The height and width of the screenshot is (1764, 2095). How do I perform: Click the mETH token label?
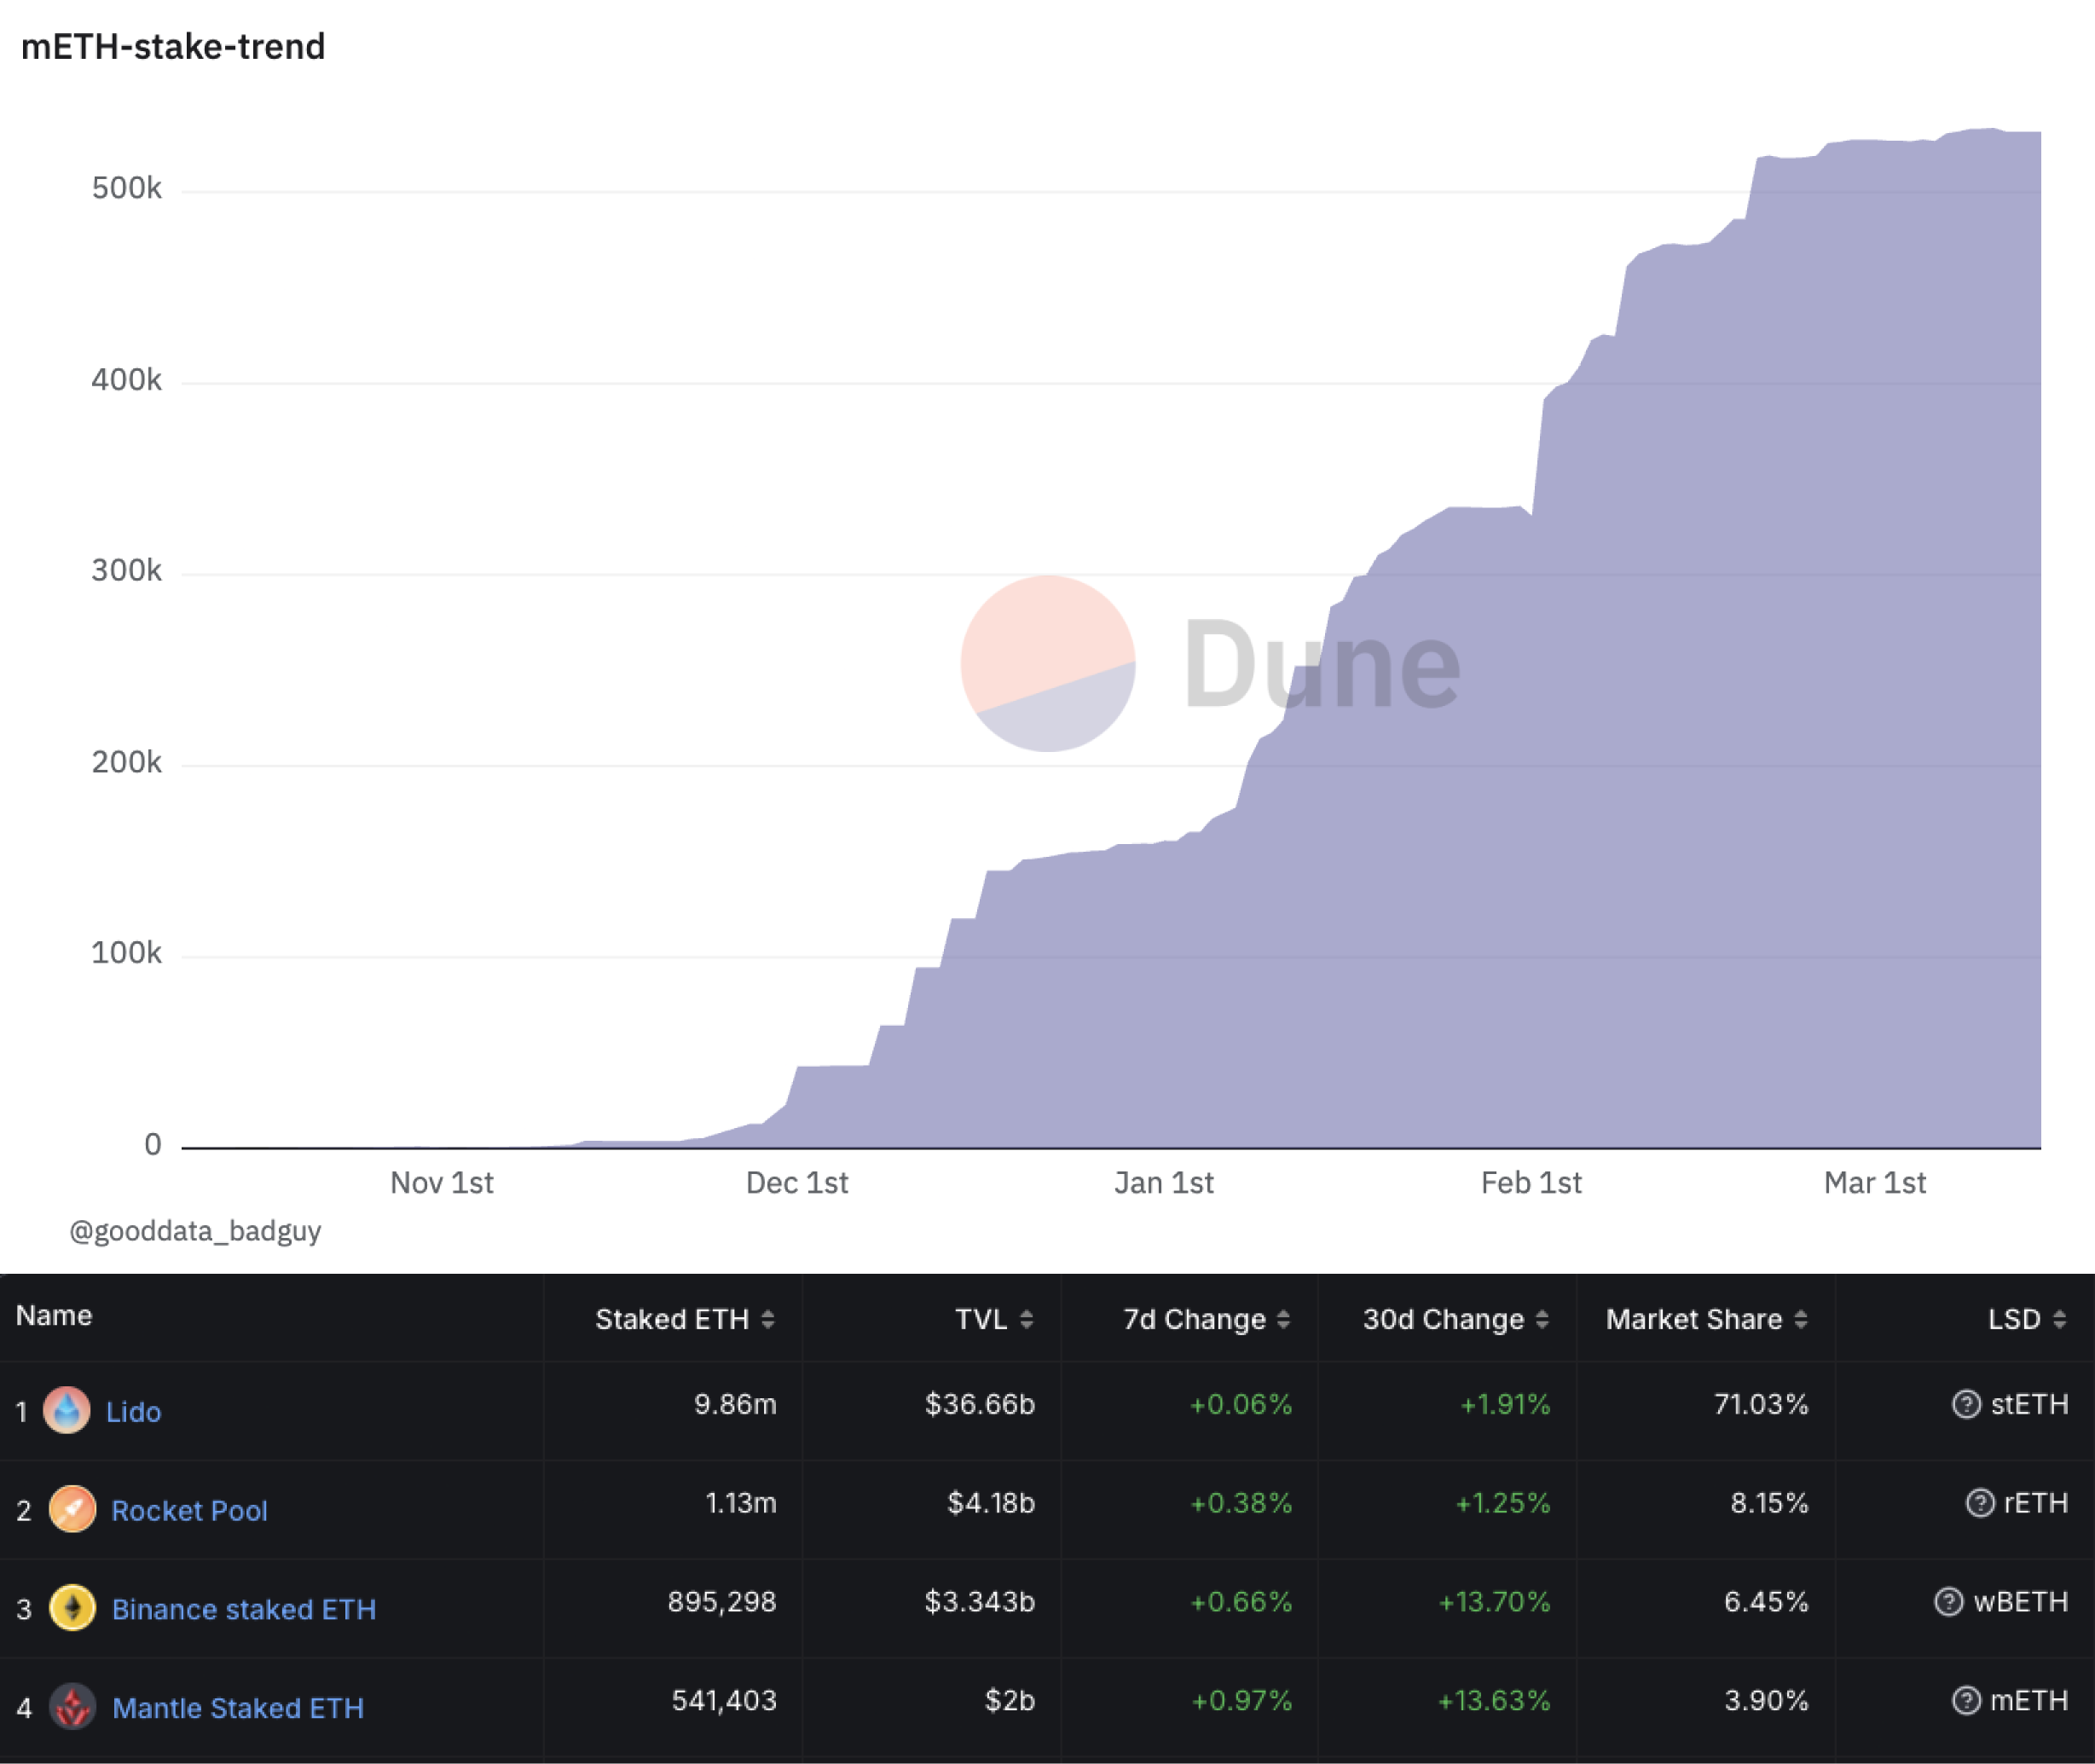pos(2029,1701)
